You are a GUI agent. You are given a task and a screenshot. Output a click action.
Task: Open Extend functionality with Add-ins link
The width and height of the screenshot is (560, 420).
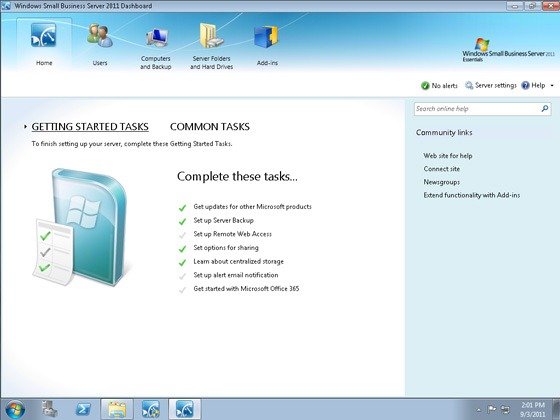(471, 195)
